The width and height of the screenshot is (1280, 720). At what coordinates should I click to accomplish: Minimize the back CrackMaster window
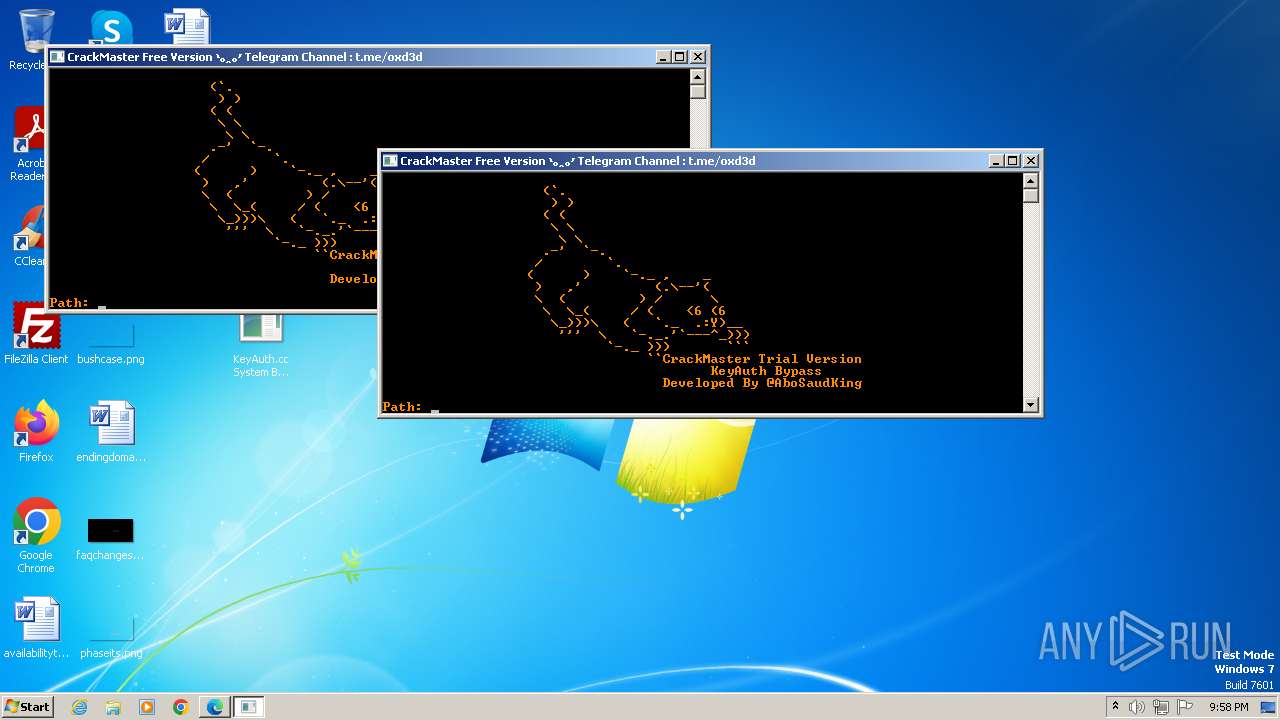click(663, 57)
